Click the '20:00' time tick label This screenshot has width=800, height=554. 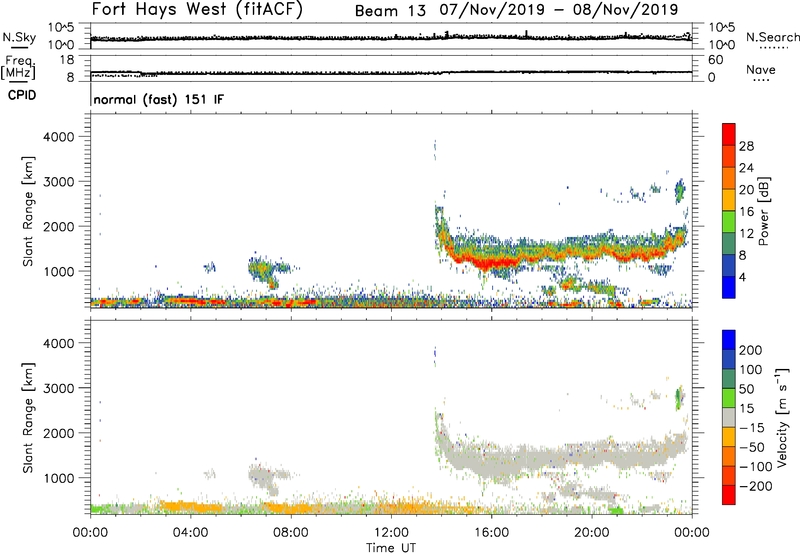[592, 533]
